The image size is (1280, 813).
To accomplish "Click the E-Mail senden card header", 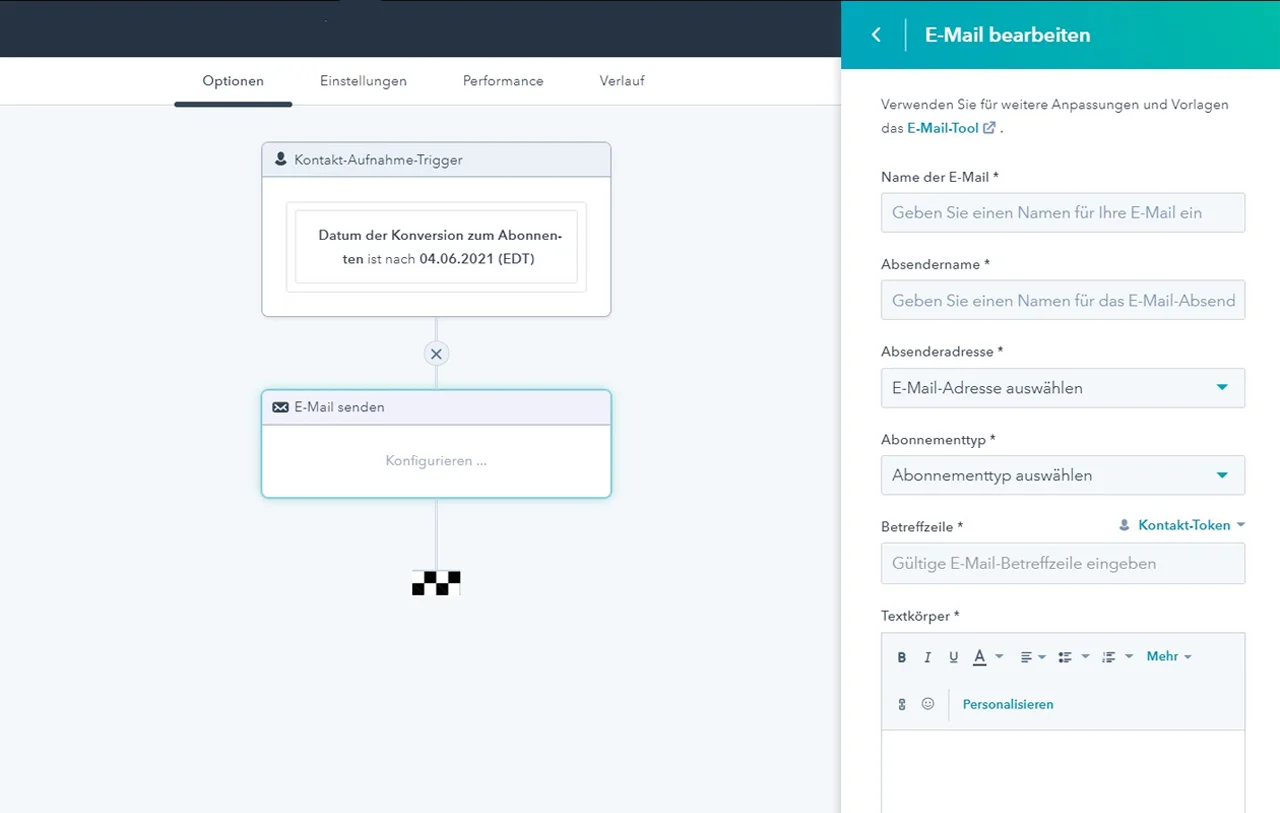I will (436, 407).
